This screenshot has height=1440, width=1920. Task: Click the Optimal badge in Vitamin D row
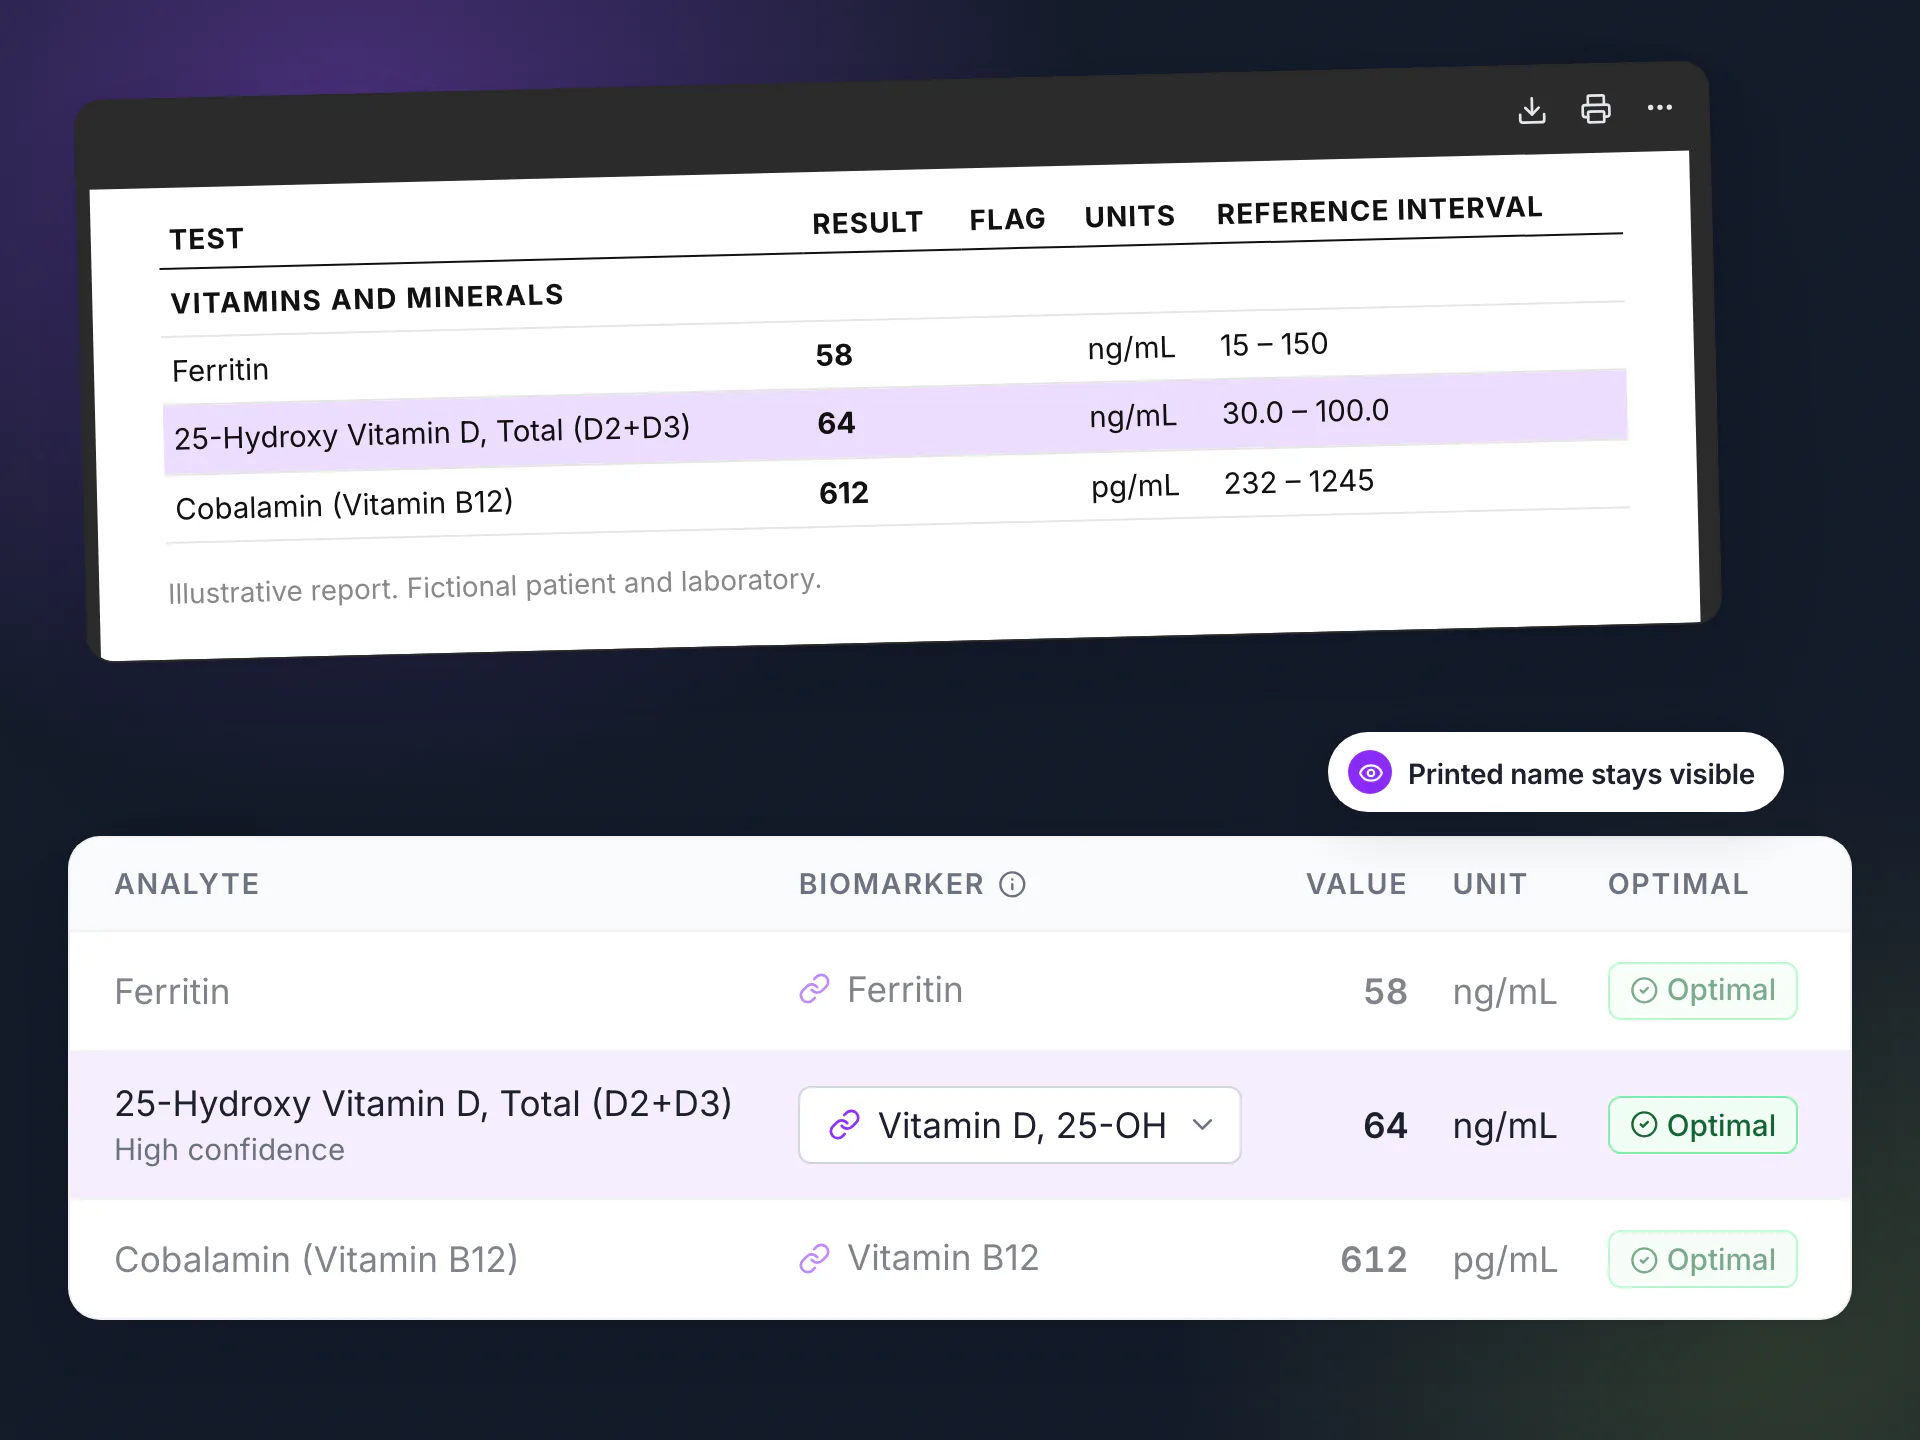[1702, 1125]
